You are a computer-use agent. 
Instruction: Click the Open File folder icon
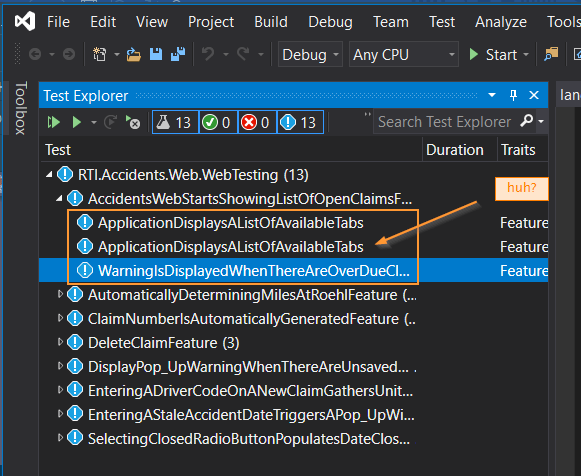coord(133,54)
